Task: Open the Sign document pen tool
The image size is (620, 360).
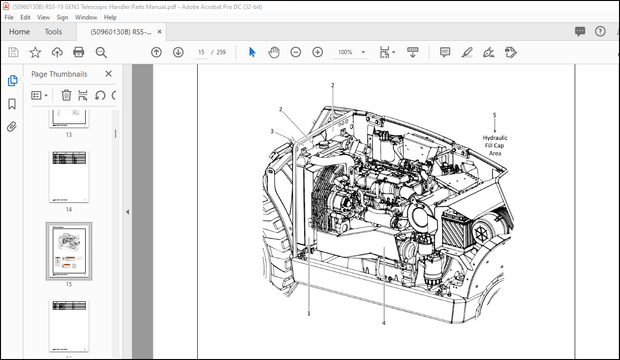Action: point(489,52)
